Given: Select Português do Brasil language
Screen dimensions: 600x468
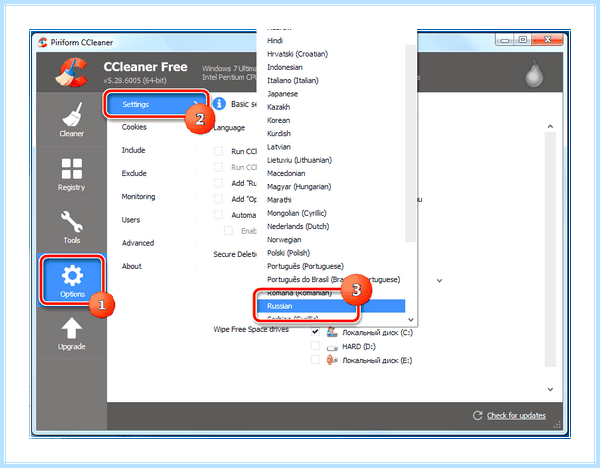Looking at the screenshot, I should (x=333, y=279).
